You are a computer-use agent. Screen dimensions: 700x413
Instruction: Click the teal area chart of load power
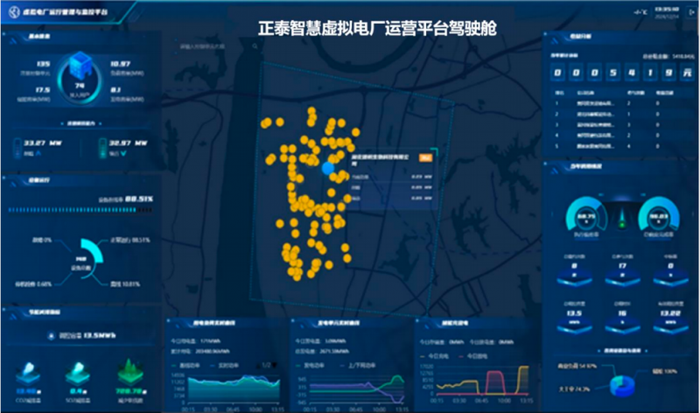point(234,388)
